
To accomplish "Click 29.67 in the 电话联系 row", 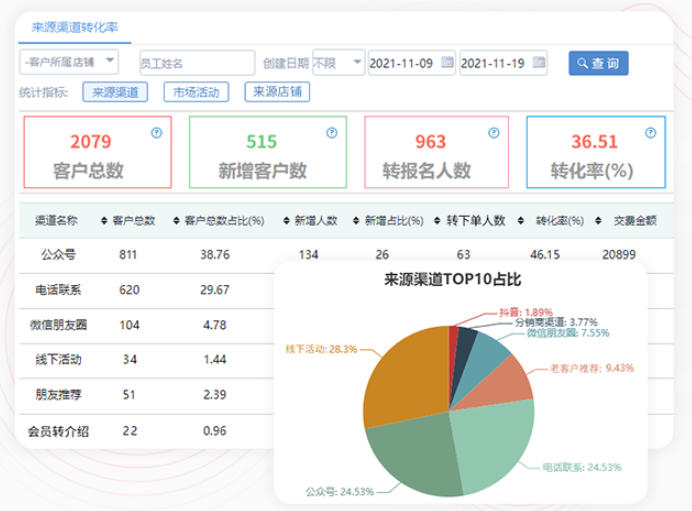I will click(214, 290).
